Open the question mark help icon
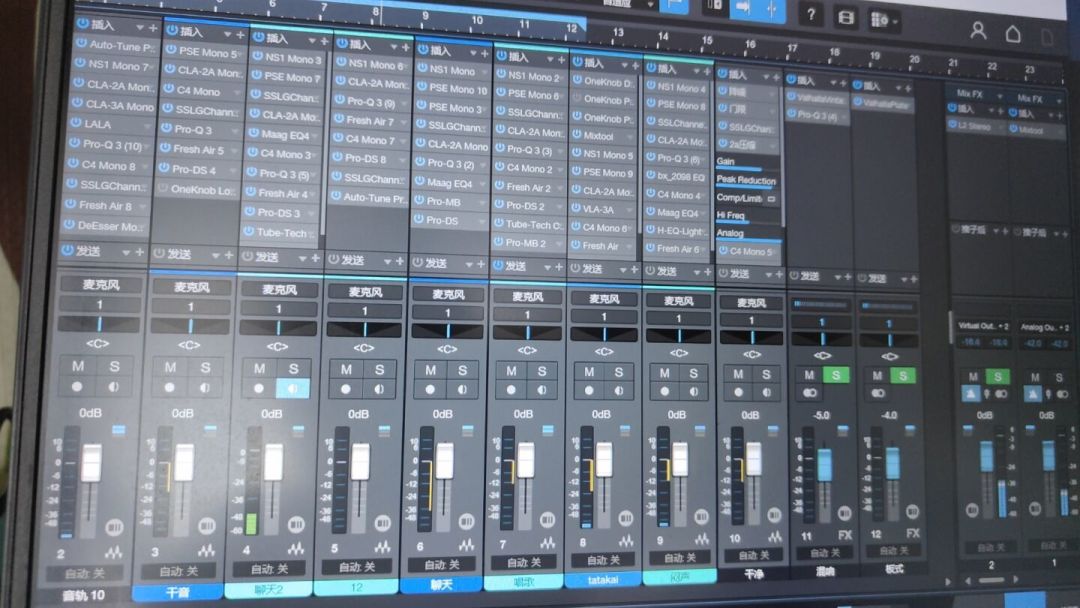 click(811, 14)
